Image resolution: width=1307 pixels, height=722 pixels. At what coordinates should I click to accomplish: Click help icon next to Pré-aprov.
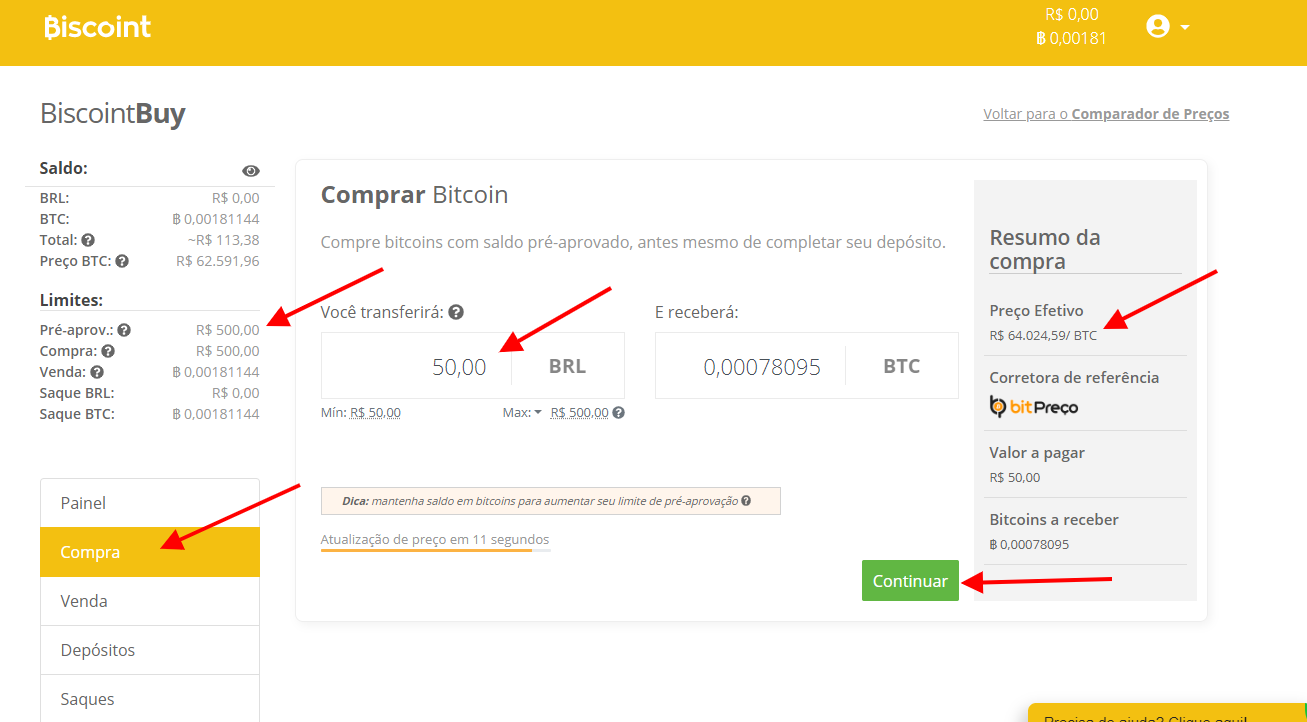click(x=125, y=330)
